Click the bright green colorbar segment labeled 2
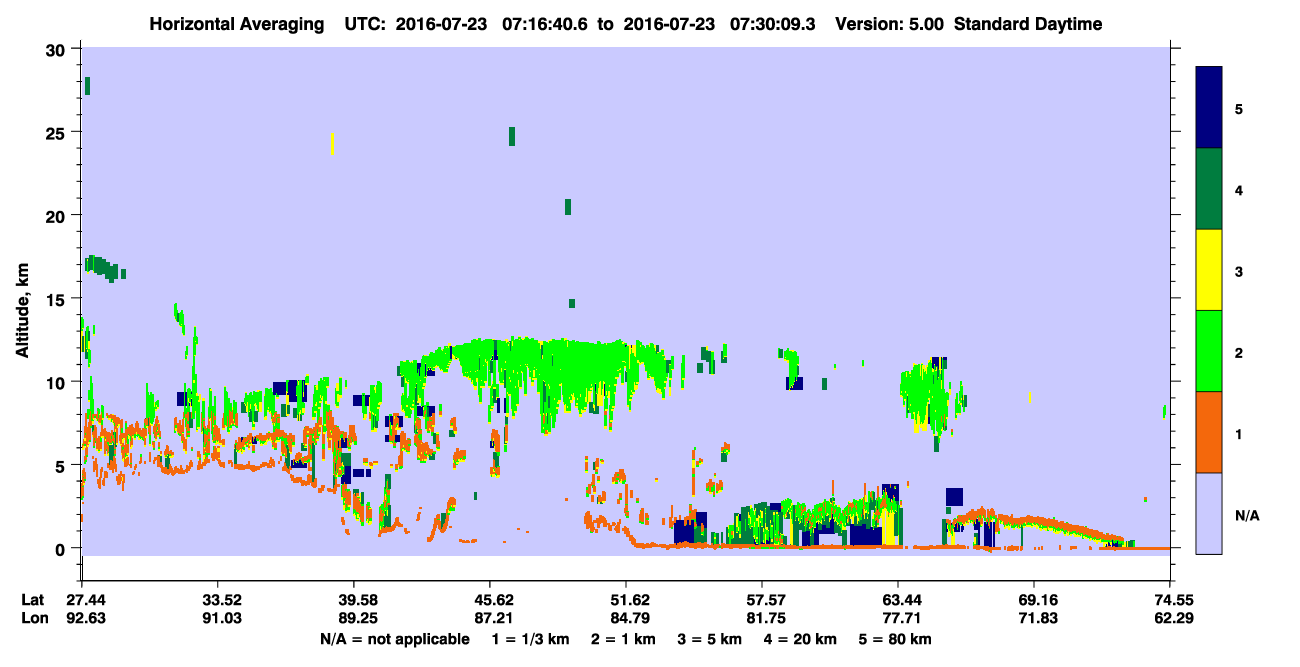1300x667 pixels. point(1209,351)
